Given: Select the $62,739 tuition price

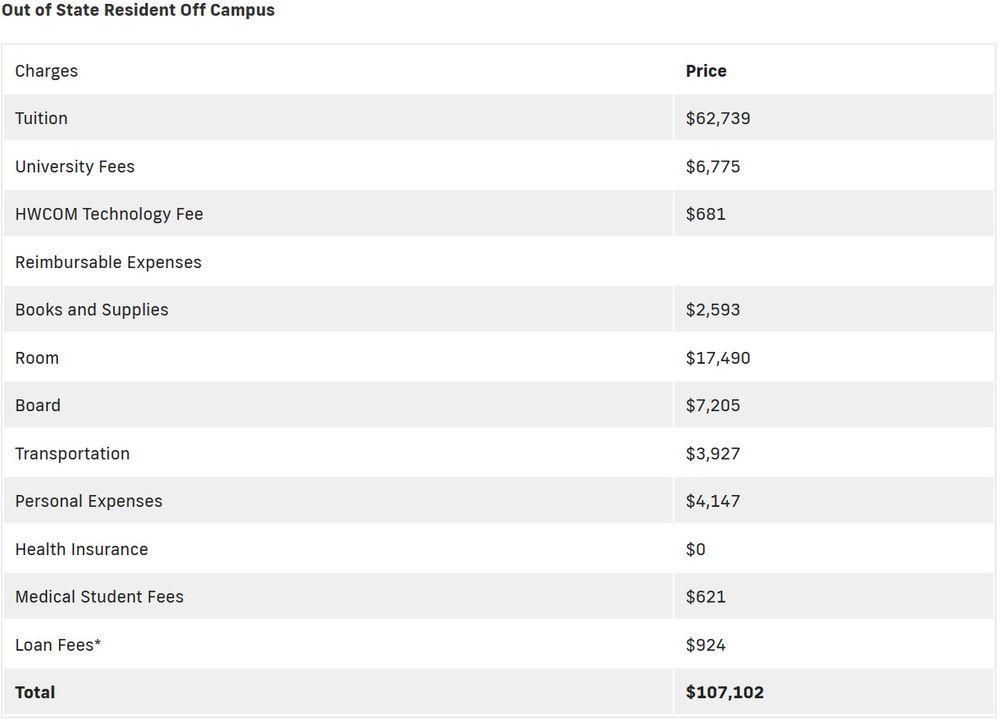Looking at the screenshot, I should click(718, 118).
